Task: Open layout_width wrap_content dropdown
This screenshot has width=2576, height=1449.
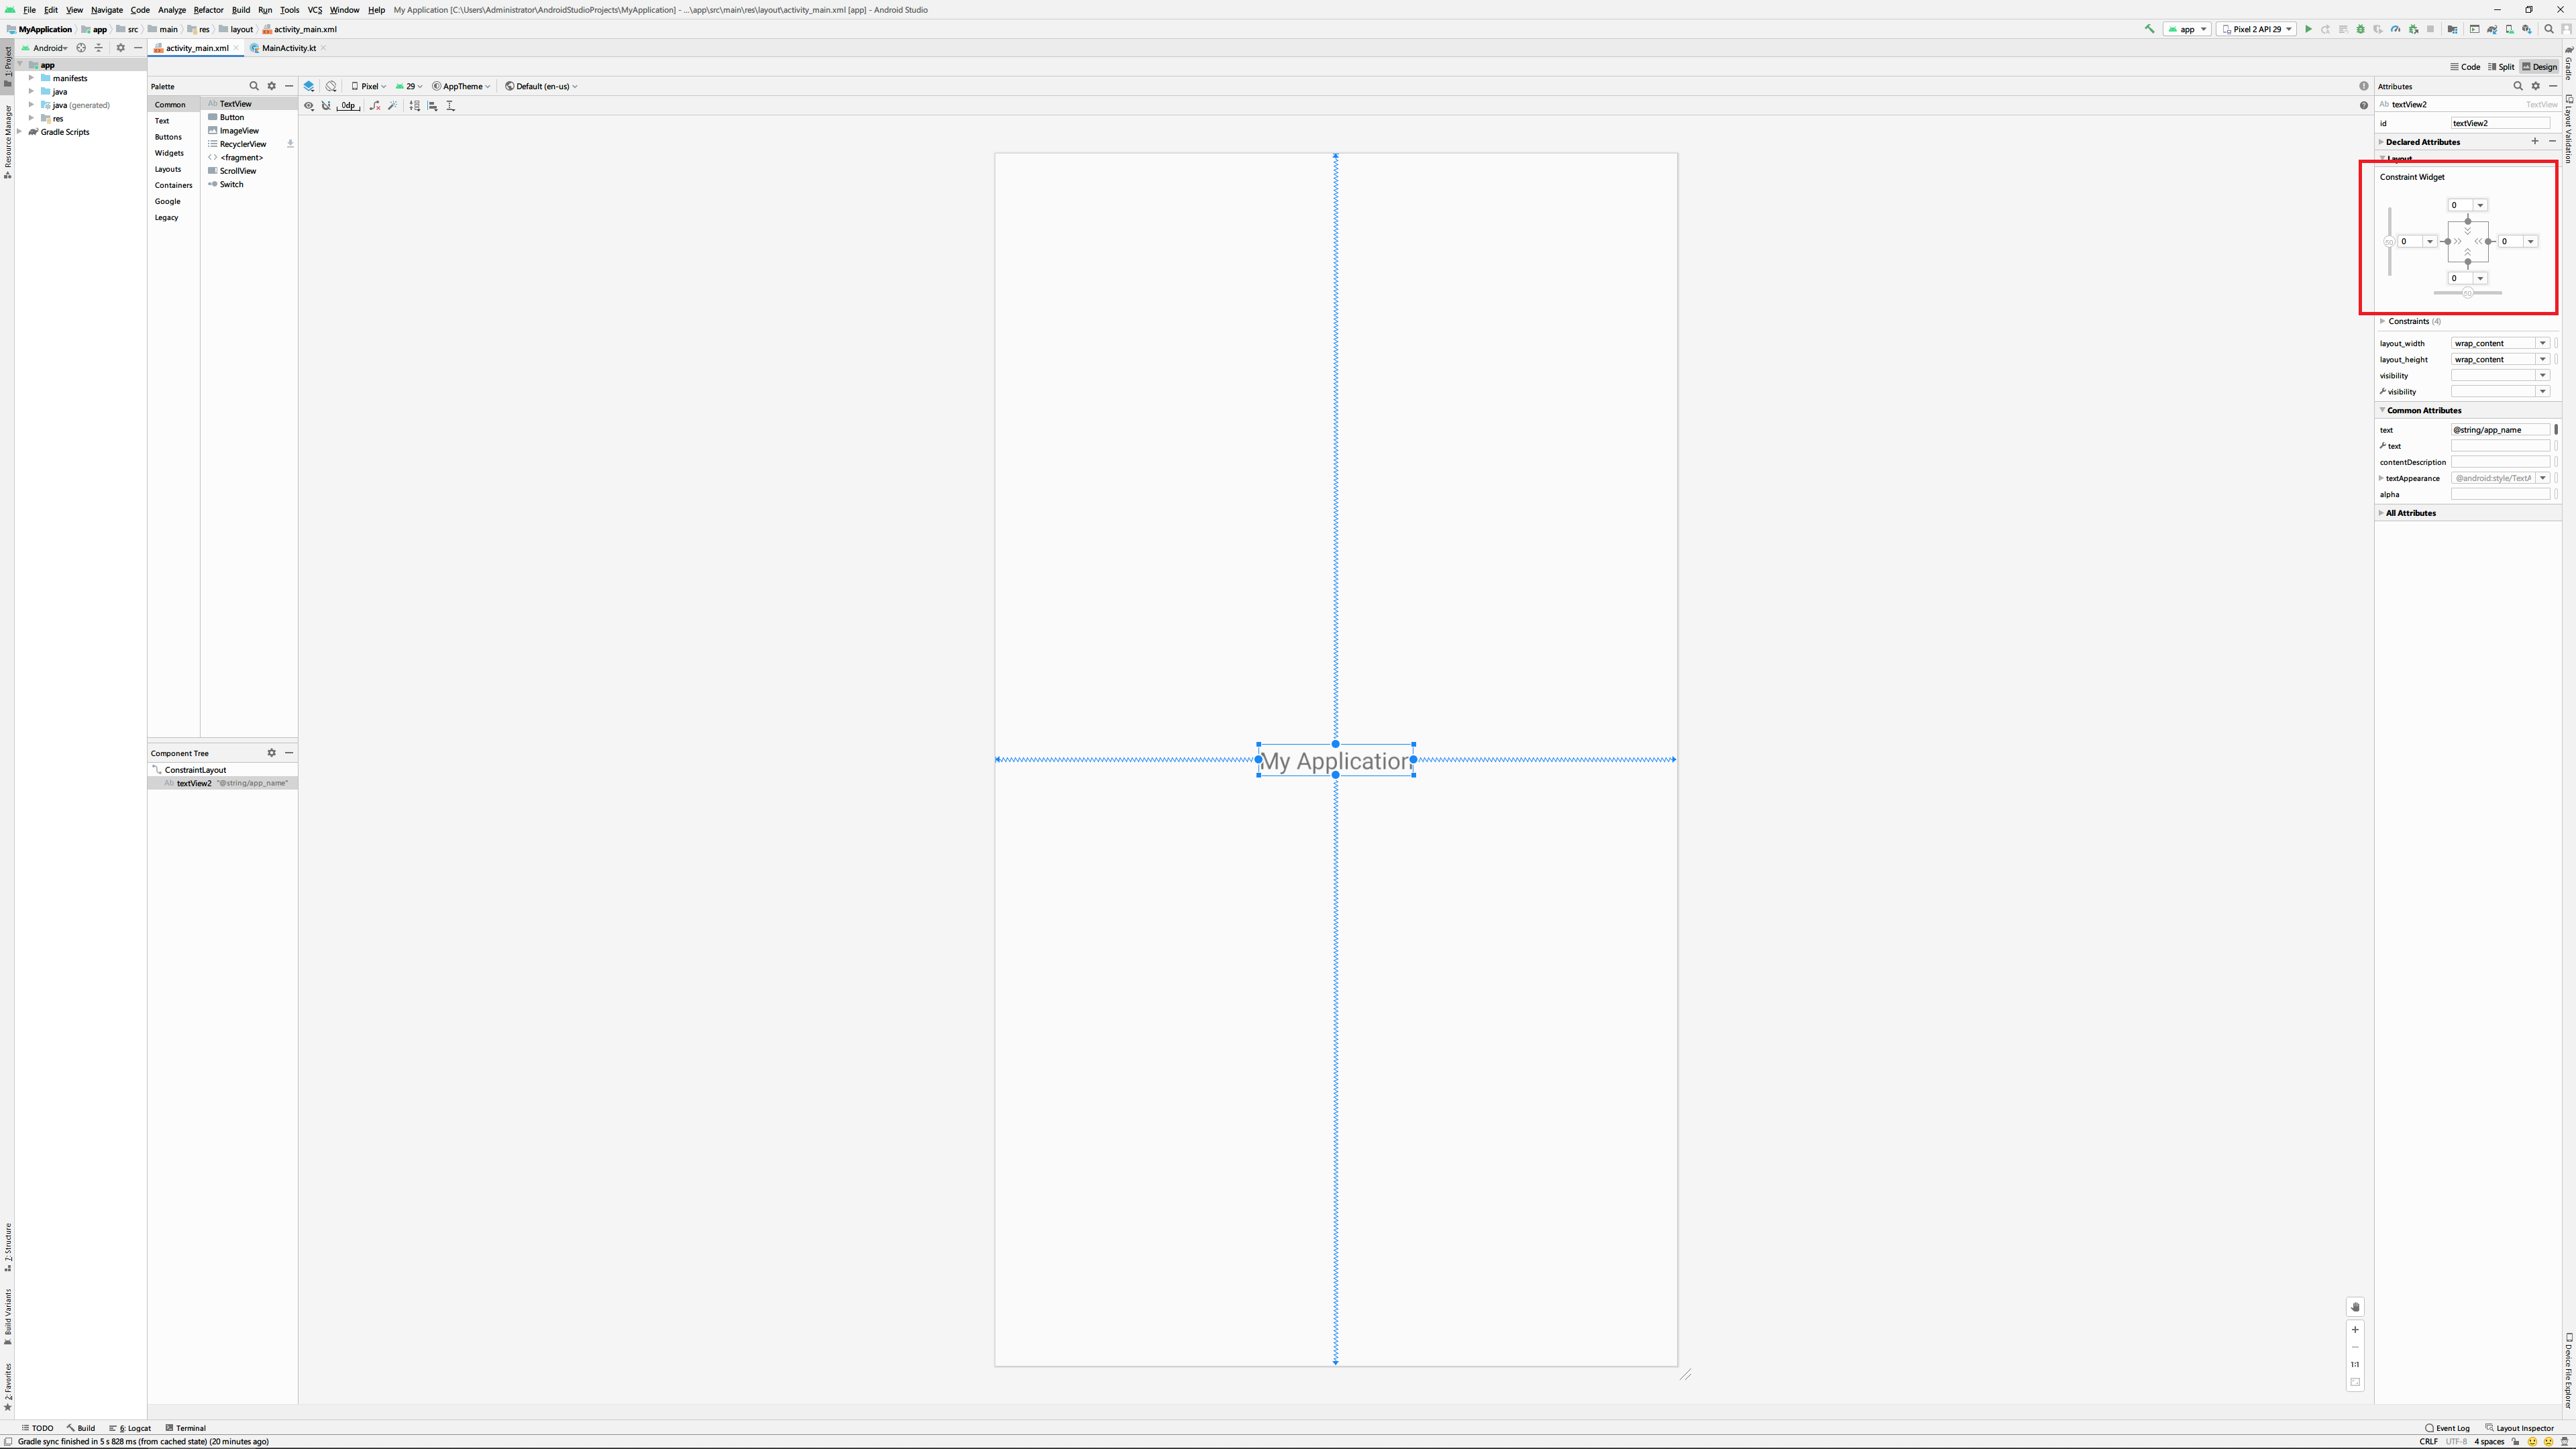Action: (x=2542, y=343)
